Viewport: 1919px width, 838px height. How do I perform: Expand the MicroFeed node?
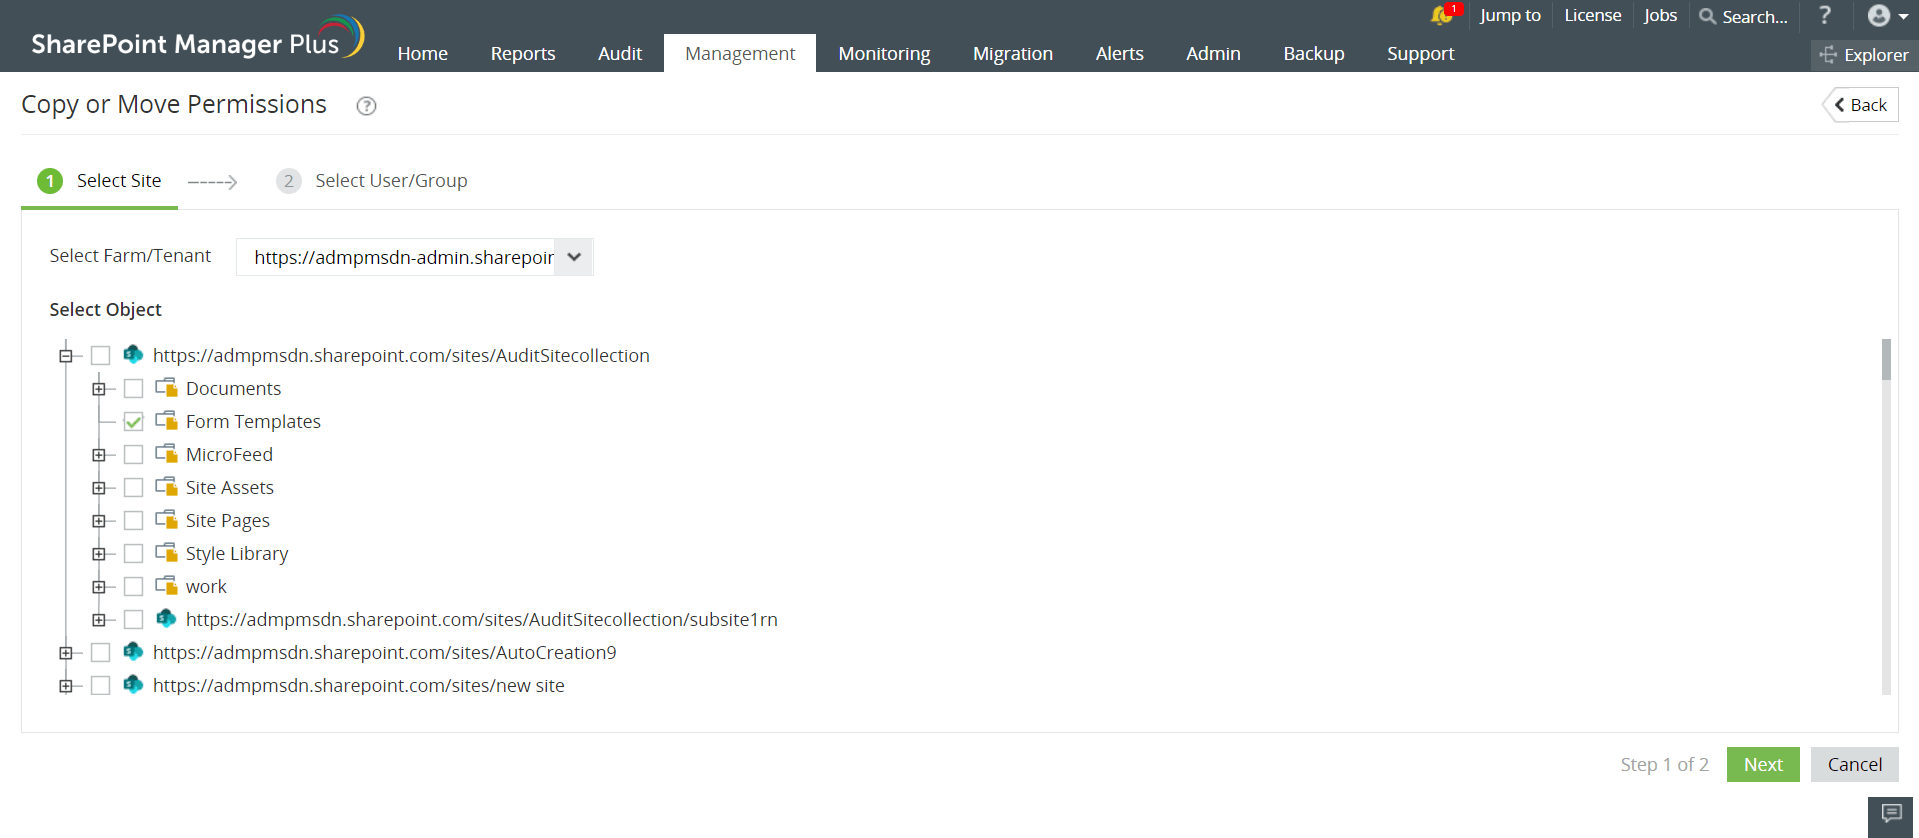click(99, 455)
